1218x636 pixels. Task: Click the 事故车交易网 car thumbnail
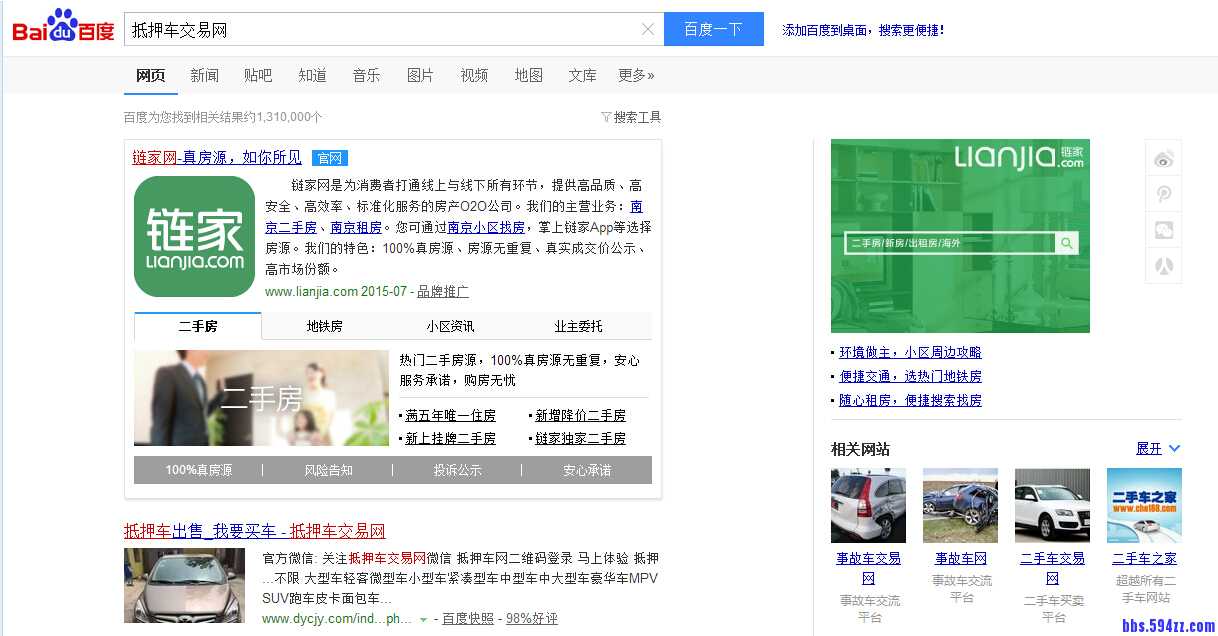click(x=867, y=506)
